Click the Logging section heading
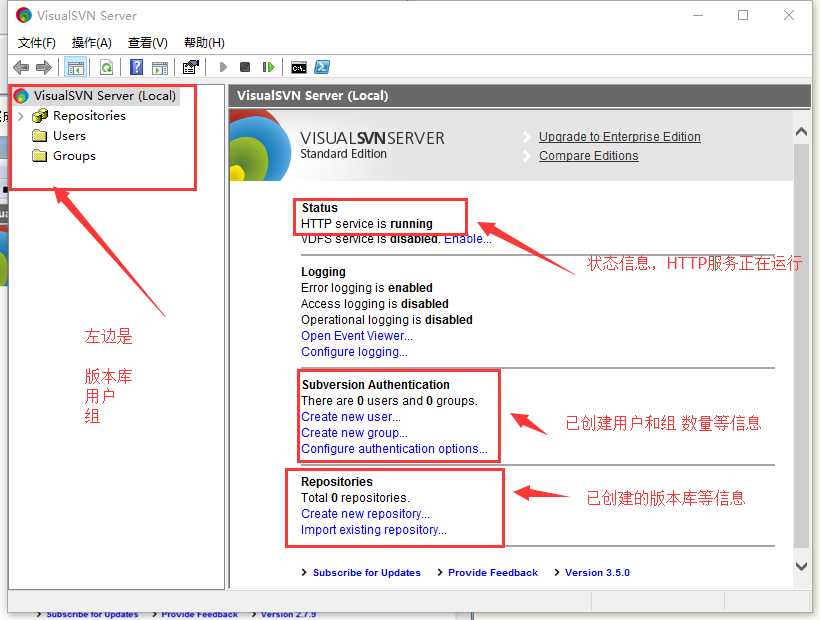The image size is (820, 620). click(x=323, y=272)
